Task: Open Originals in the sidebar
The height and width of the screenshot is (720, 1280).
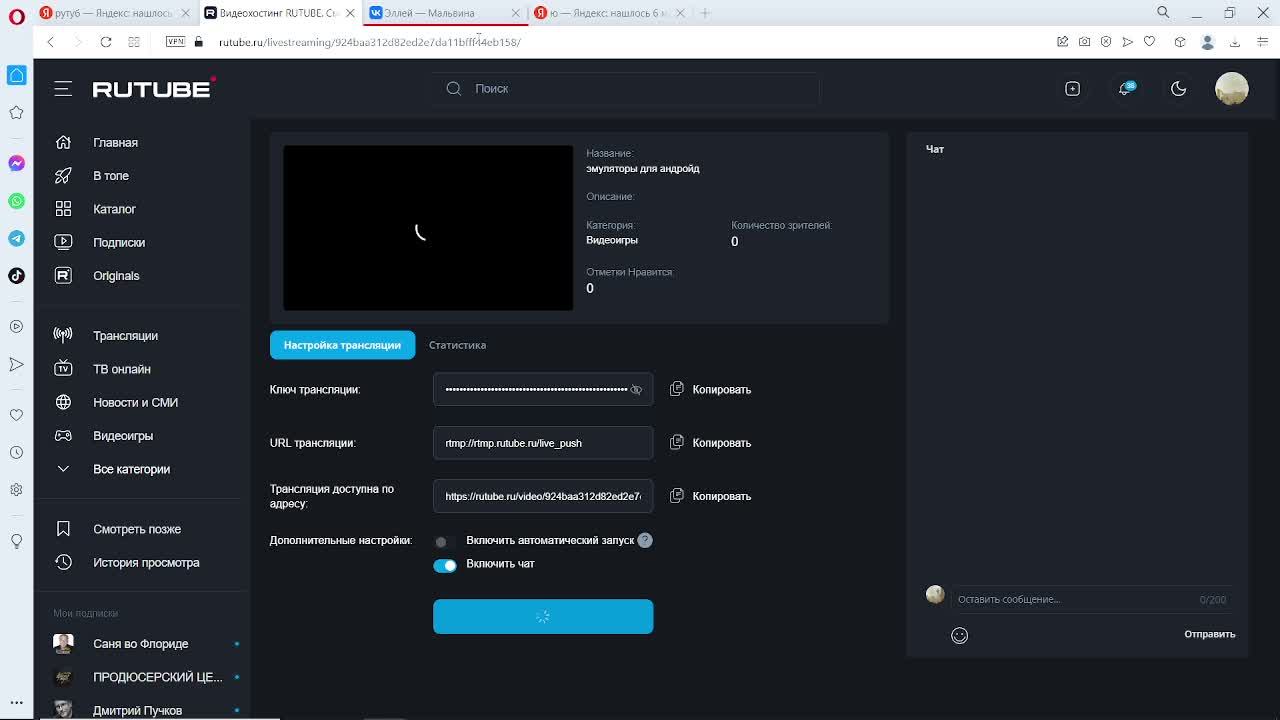Action: (x=116, y=276)
